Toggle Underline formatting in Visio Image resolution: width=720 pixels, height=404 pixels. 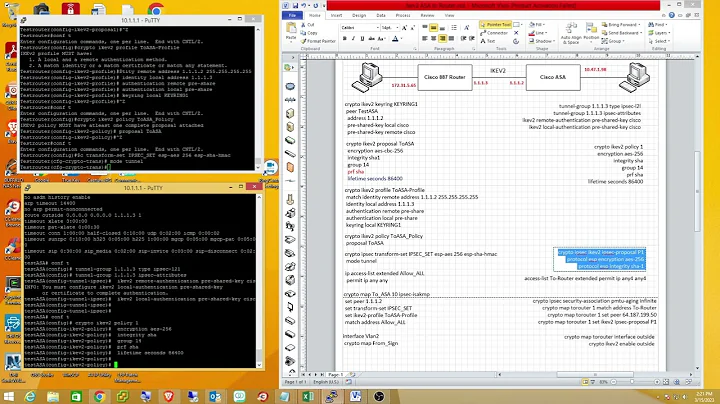click(362, 39)
